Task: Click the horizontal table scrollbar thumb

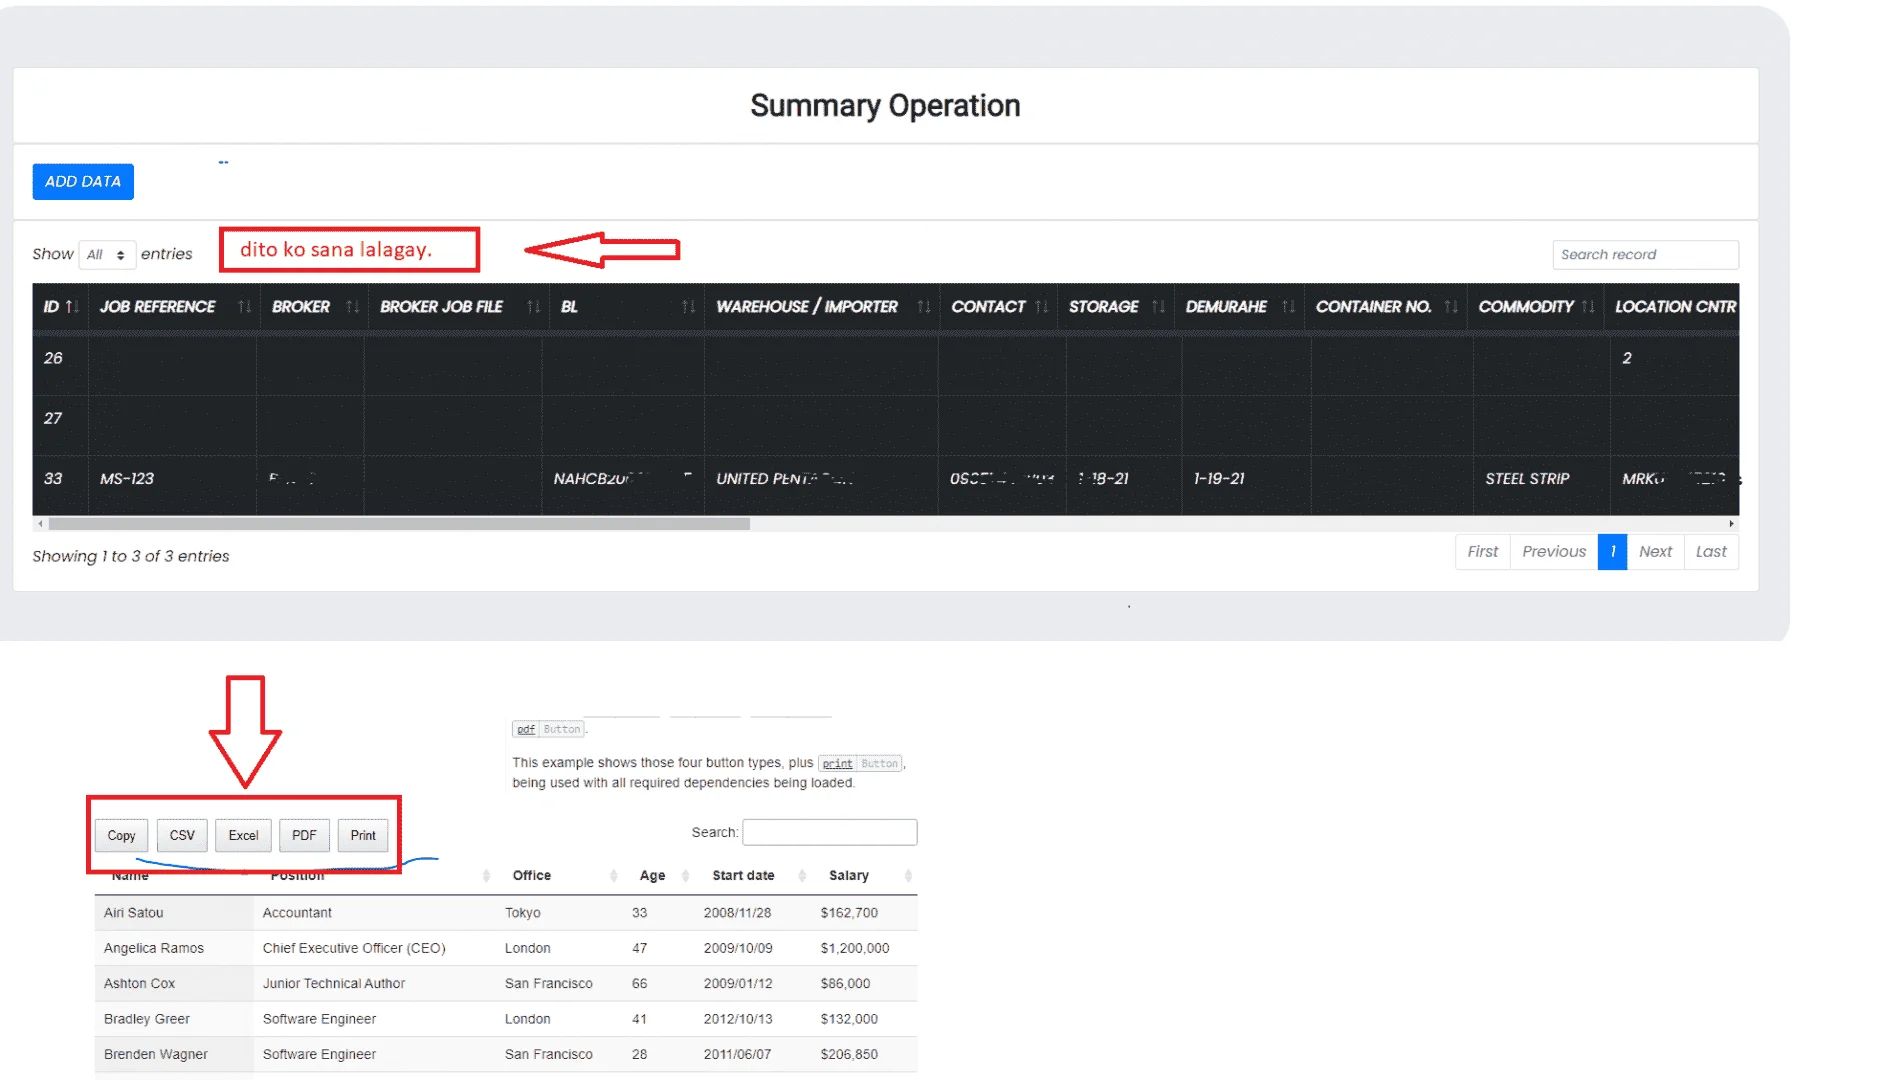Action: pos(399,524)
